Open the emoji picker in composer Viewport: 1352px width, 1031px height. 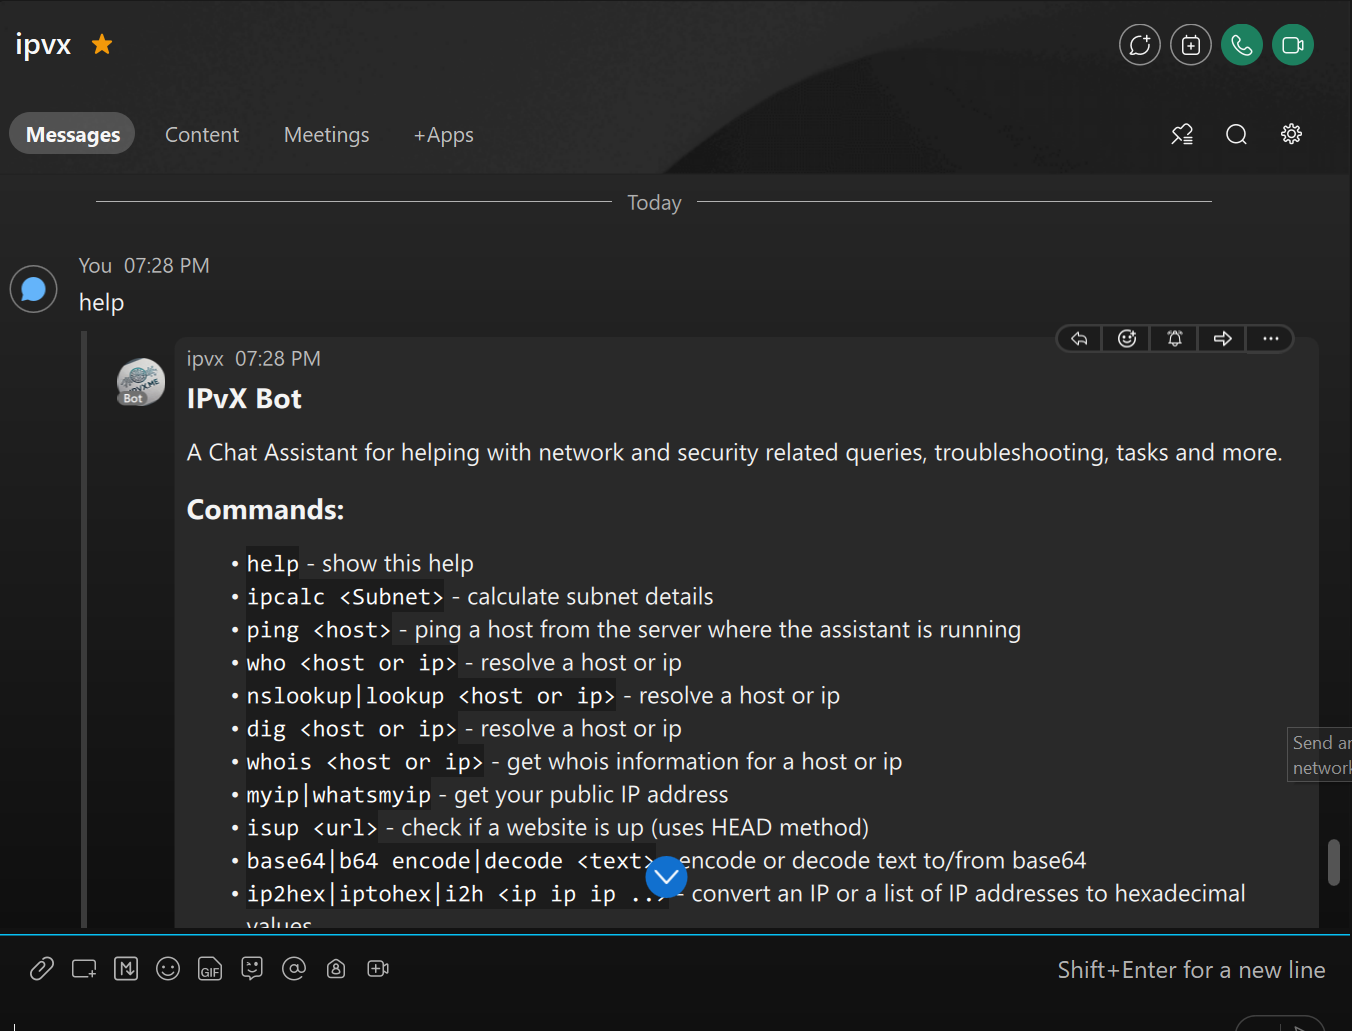click(168, 968)
